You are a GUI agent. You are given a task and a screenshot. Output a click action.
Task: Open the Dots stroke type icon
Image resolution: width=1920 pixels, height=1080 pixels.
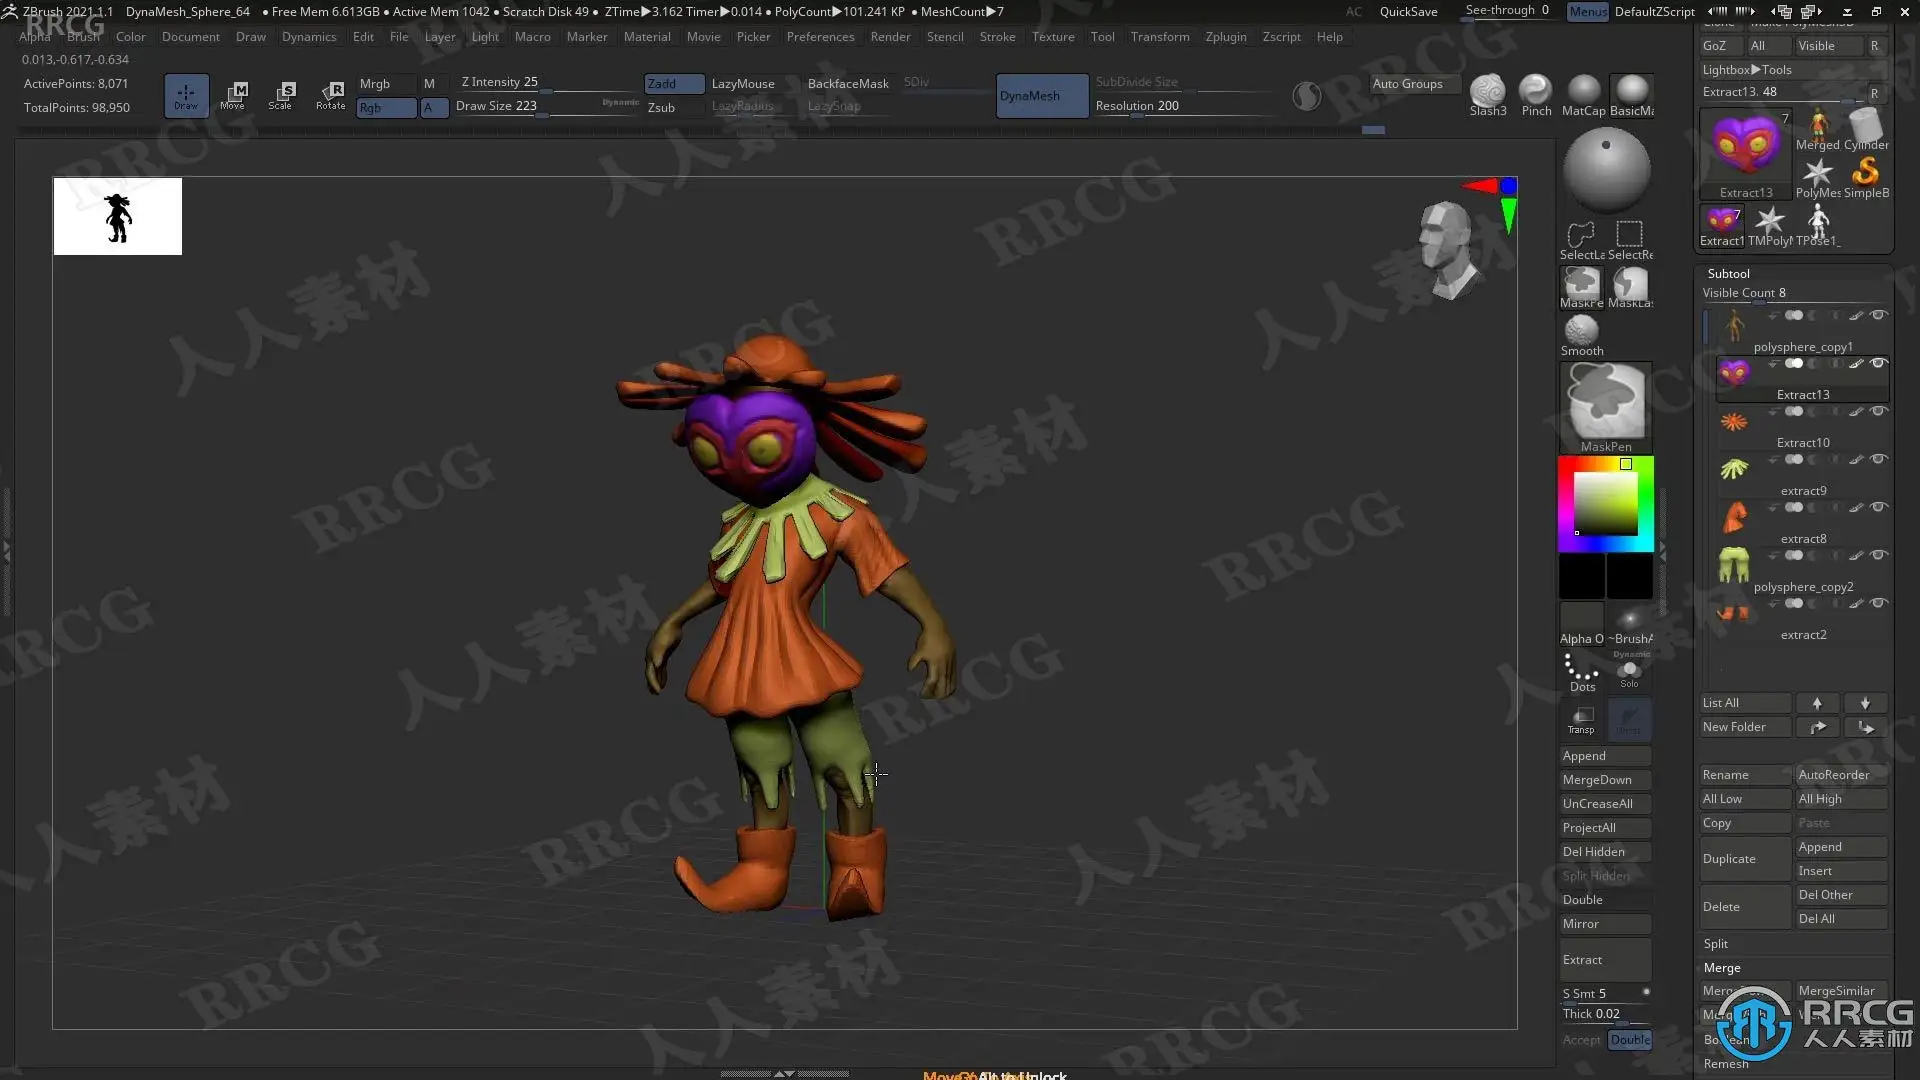tap(1582, 672)
